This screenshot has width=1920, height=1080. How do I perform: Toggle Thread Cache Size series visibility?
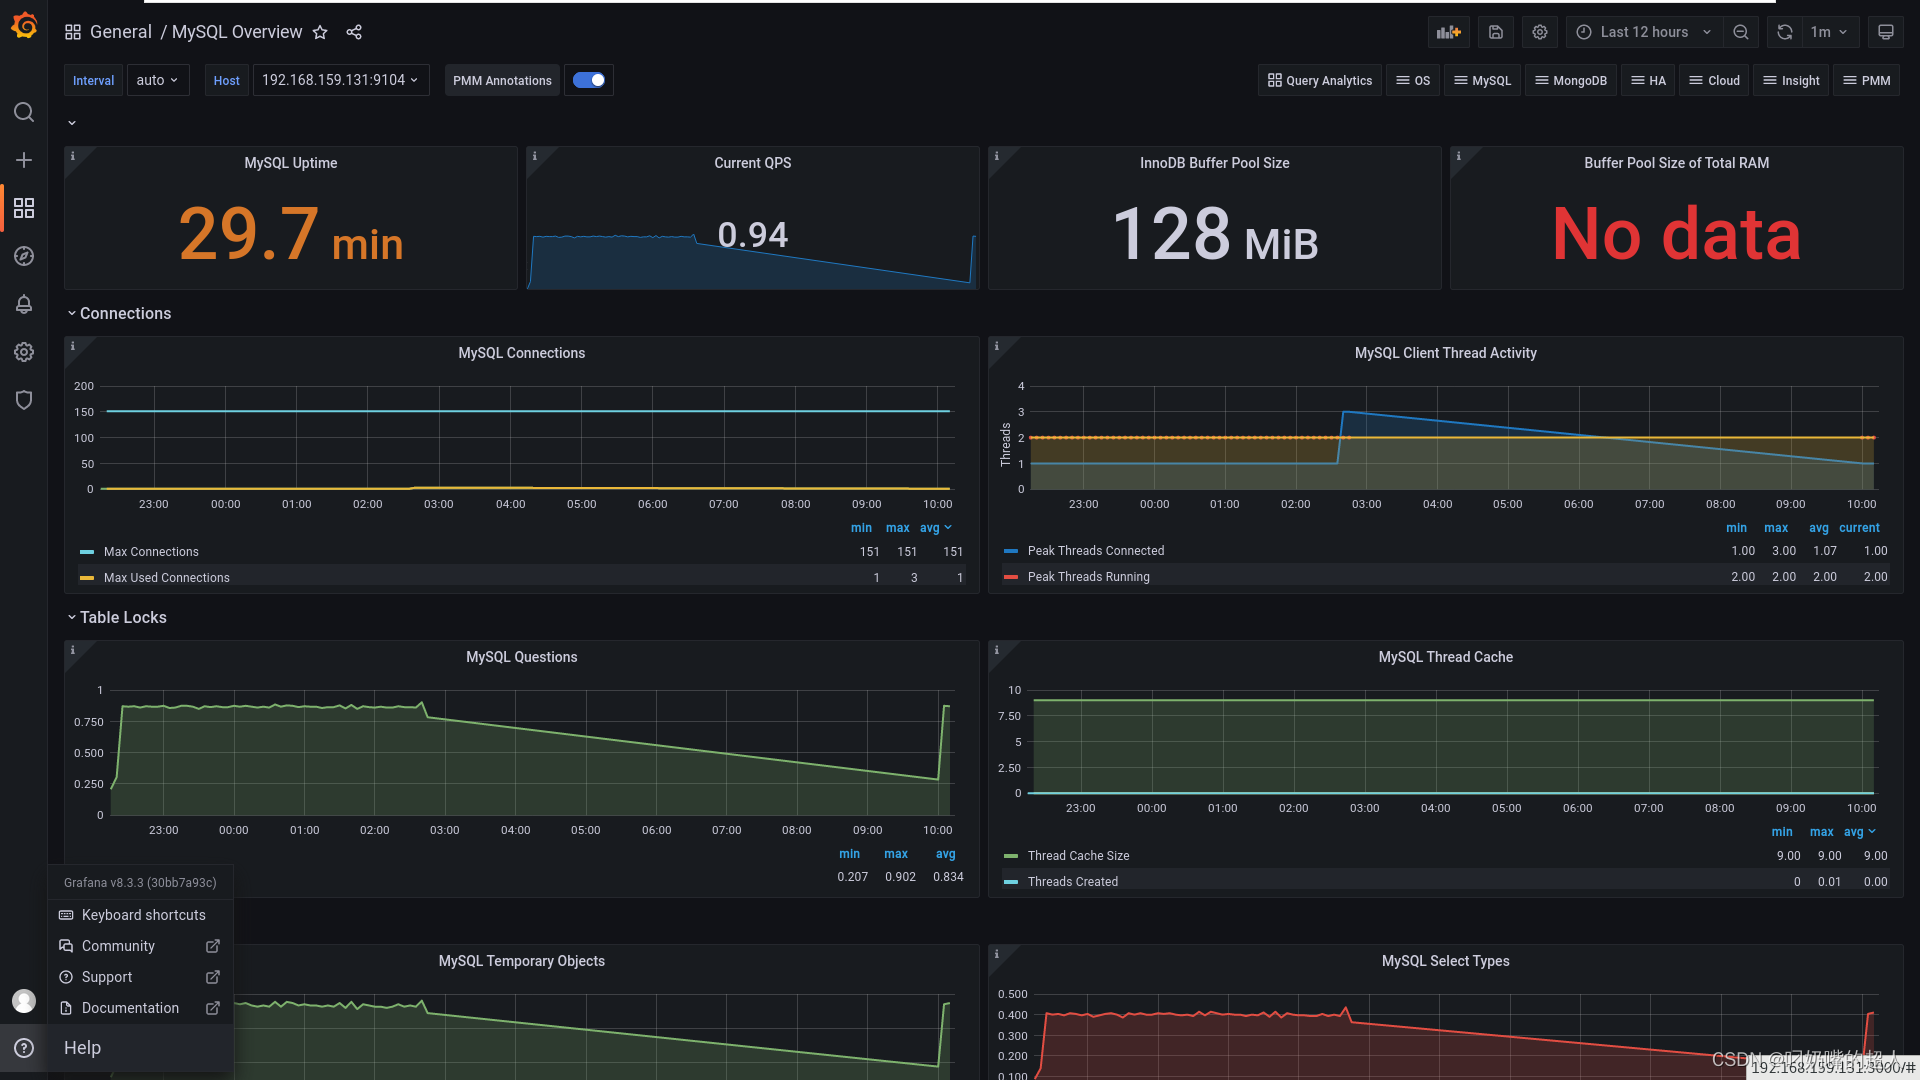tap(1078, 856)
